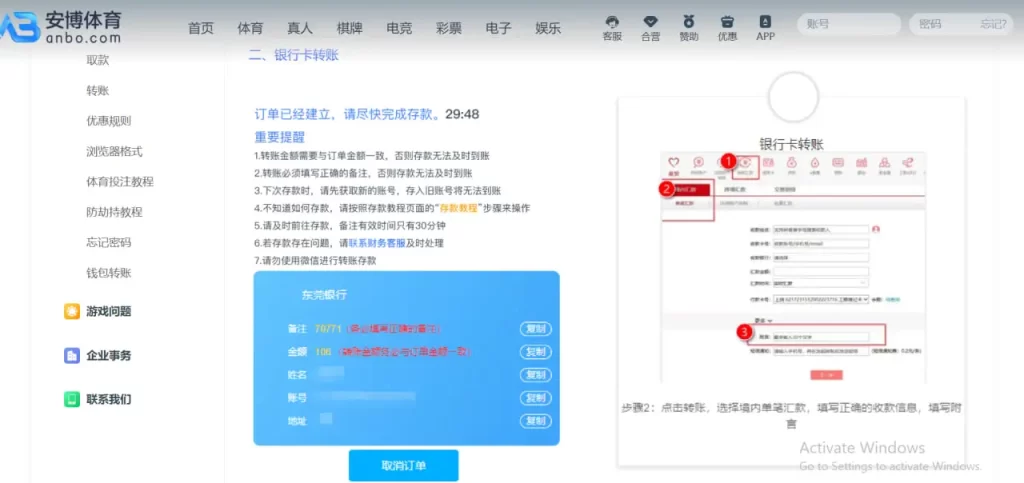Click the 游戏问题 sidebar icon
Viewport: 1024px width, 483px height.
tap(72, 311)
